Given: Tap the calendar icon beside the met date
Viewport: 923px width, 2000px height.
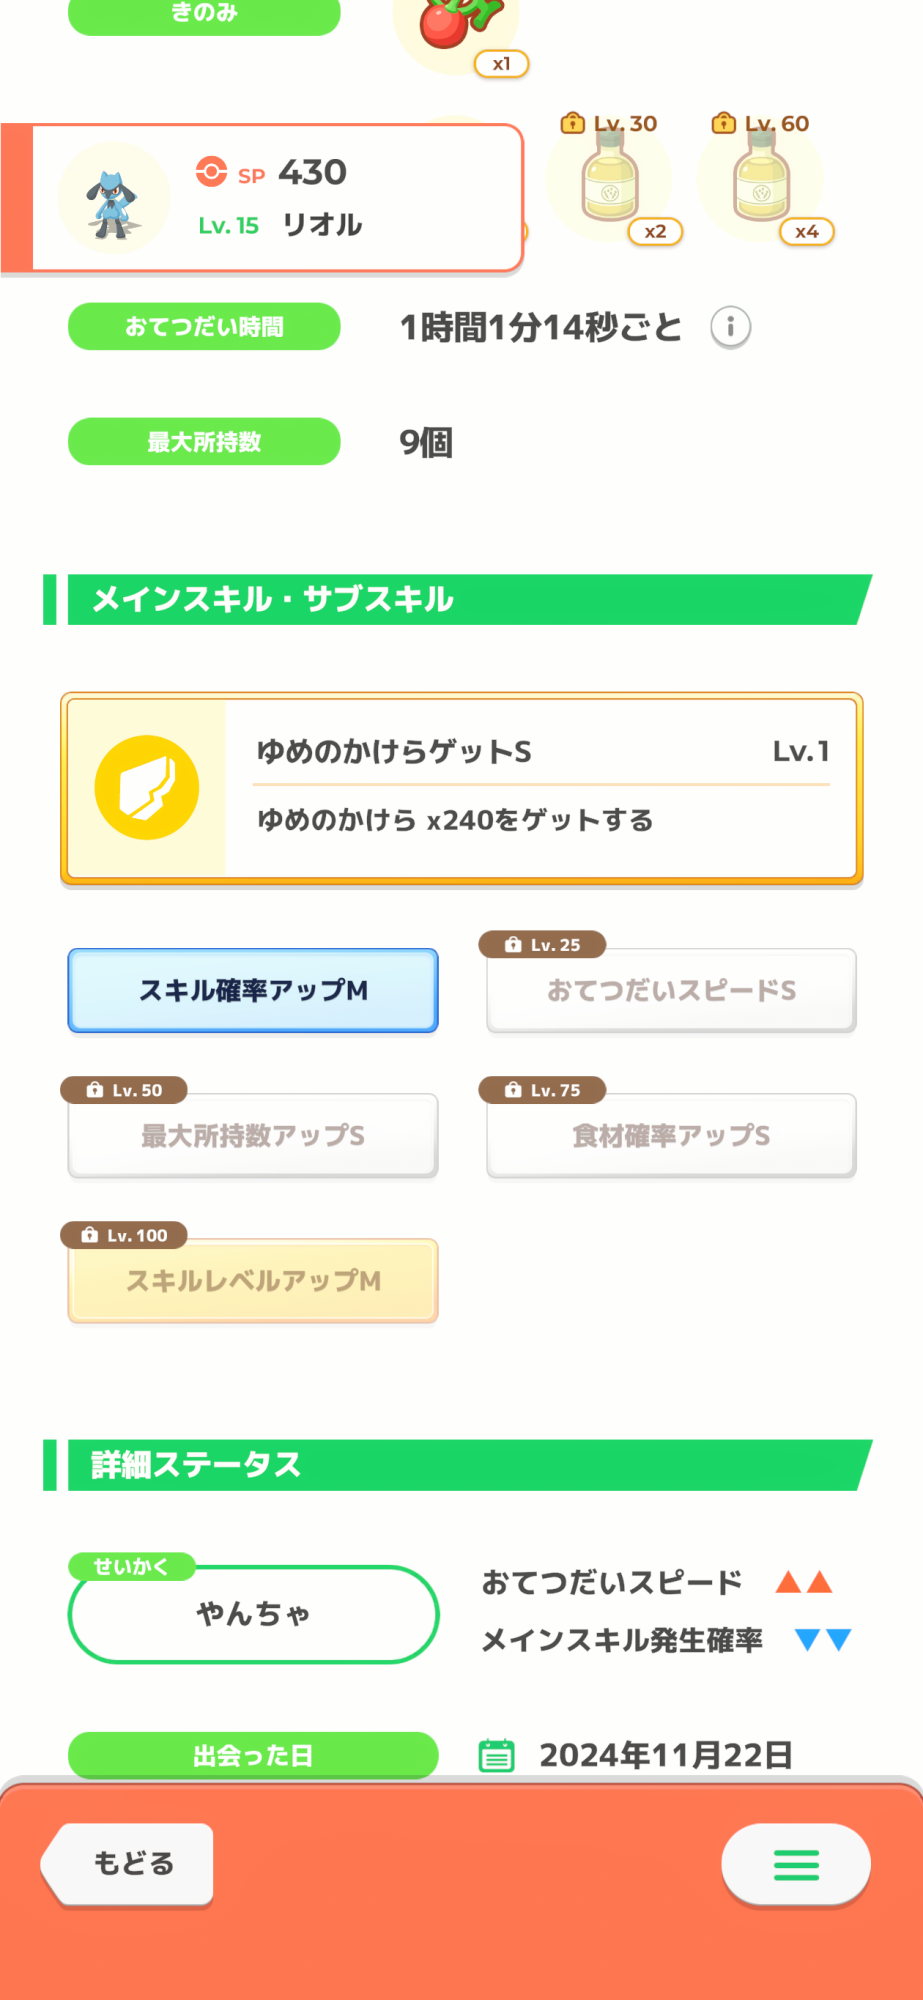Looking at the screenshot, I should (x=497, y=1755).
